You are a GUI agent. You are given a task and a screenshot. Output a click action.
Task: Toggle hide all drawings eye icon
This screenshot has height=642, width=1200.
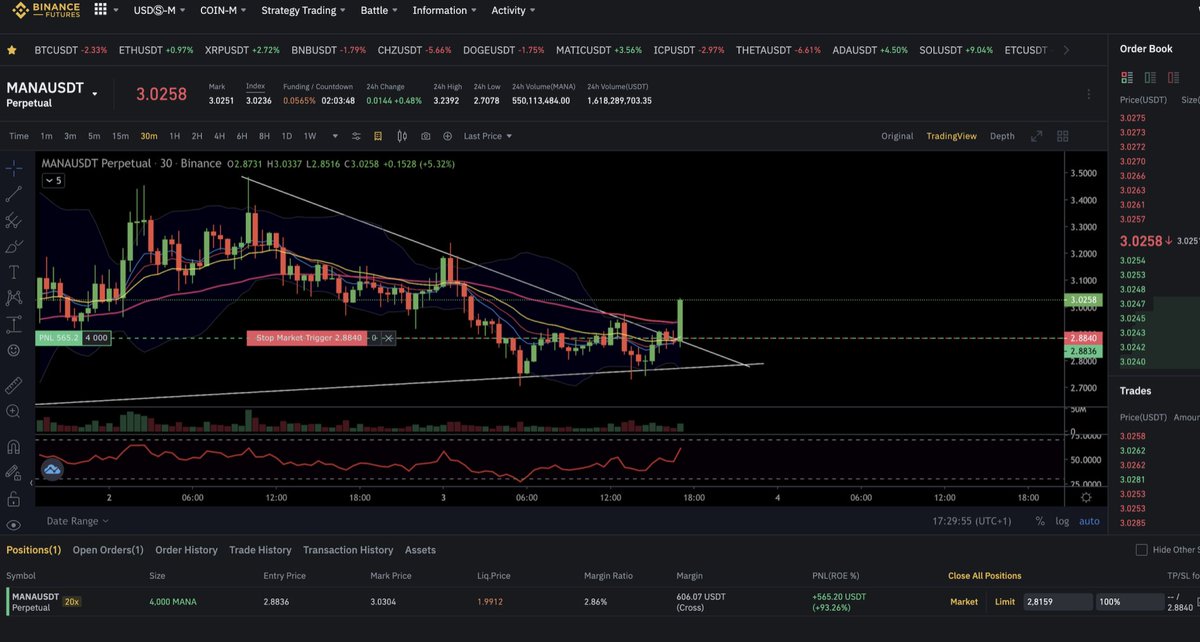pos(14,524)
